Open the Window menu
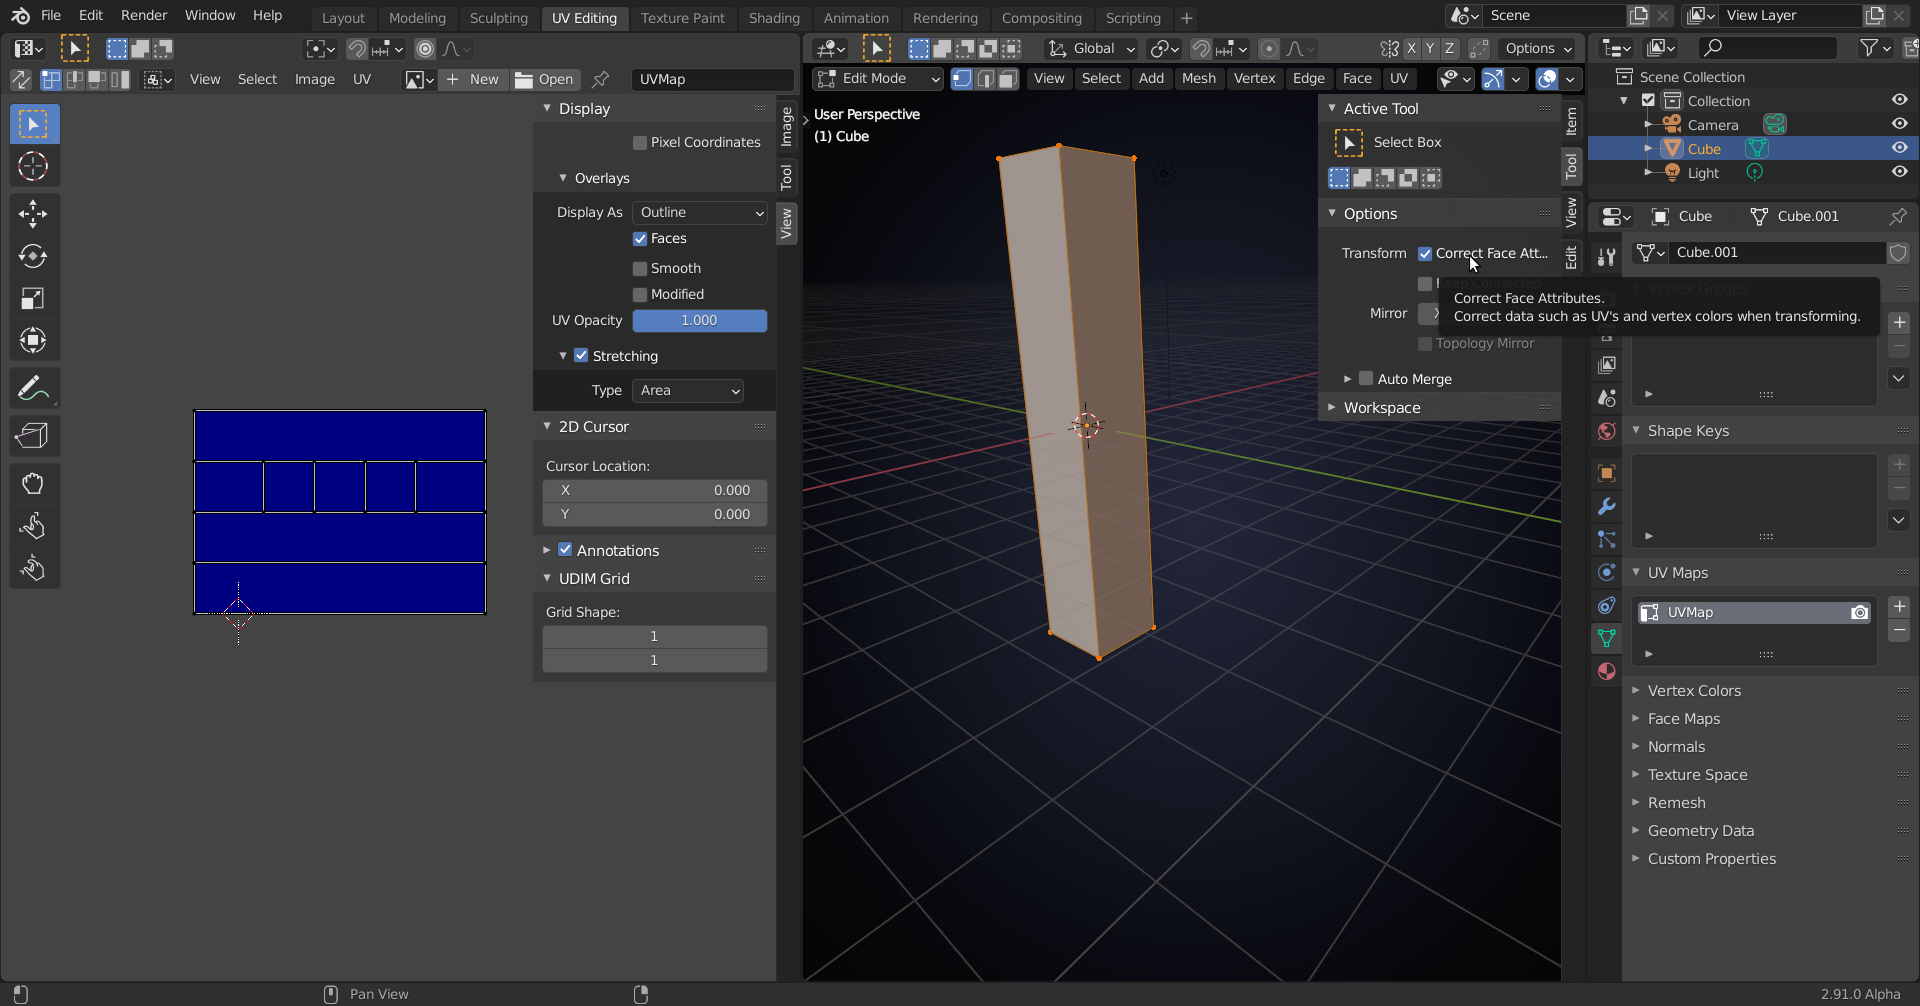1920x1006 pixels. 210,16
